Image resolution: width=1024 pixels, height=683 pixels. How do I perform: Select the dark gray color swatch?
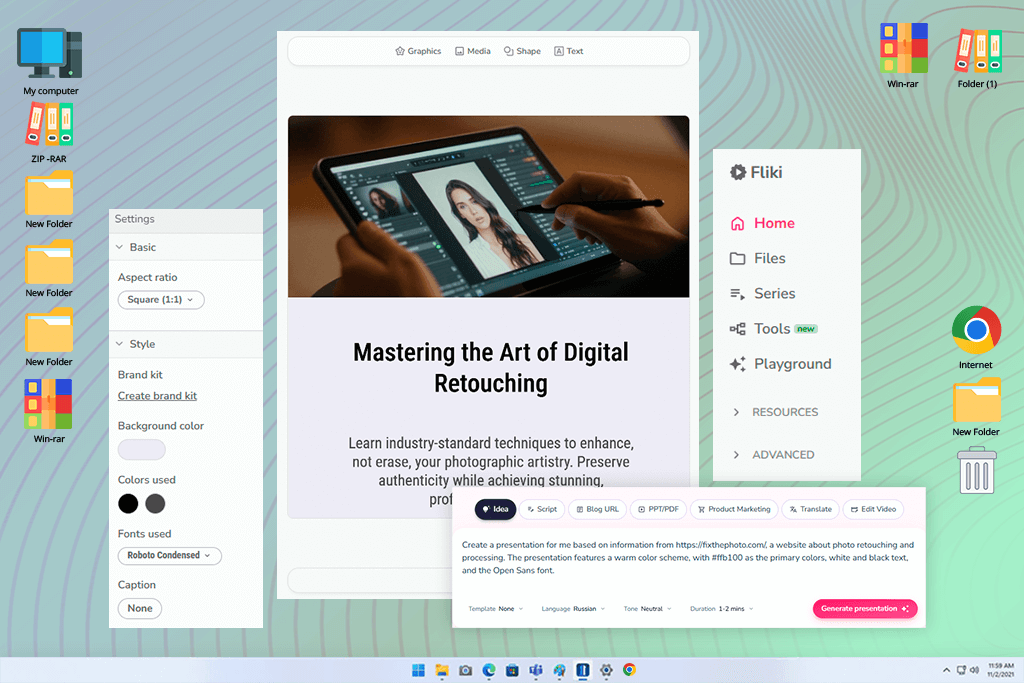click(x=155, y=503)
